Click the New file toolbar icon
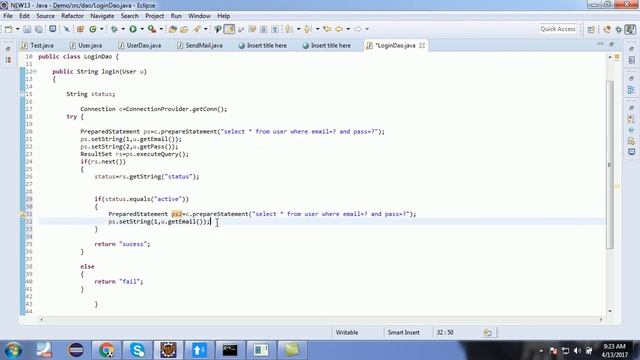This screenshot has width=640, height=360. pyautogui.click(x=8, y=29)
